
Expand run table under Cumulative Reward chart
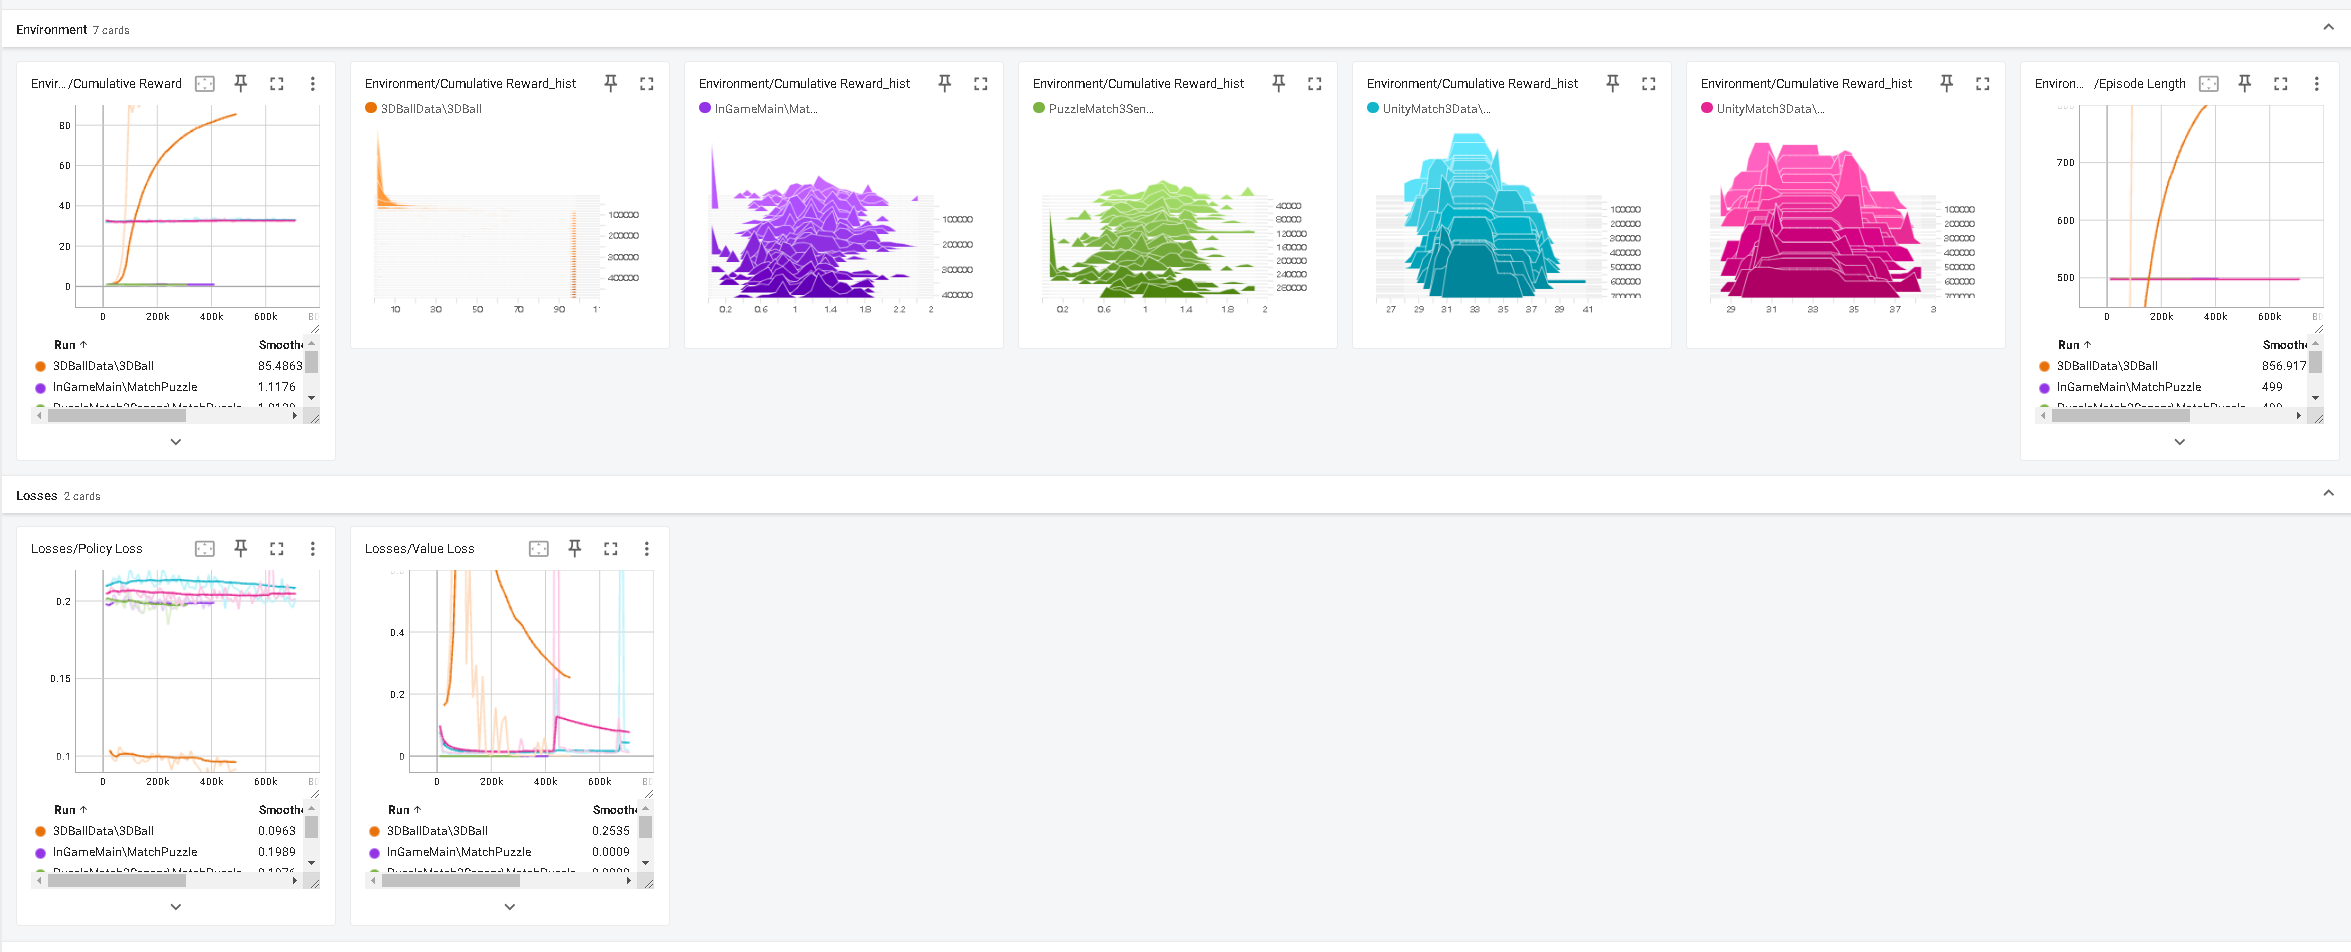tap(176, 442)
